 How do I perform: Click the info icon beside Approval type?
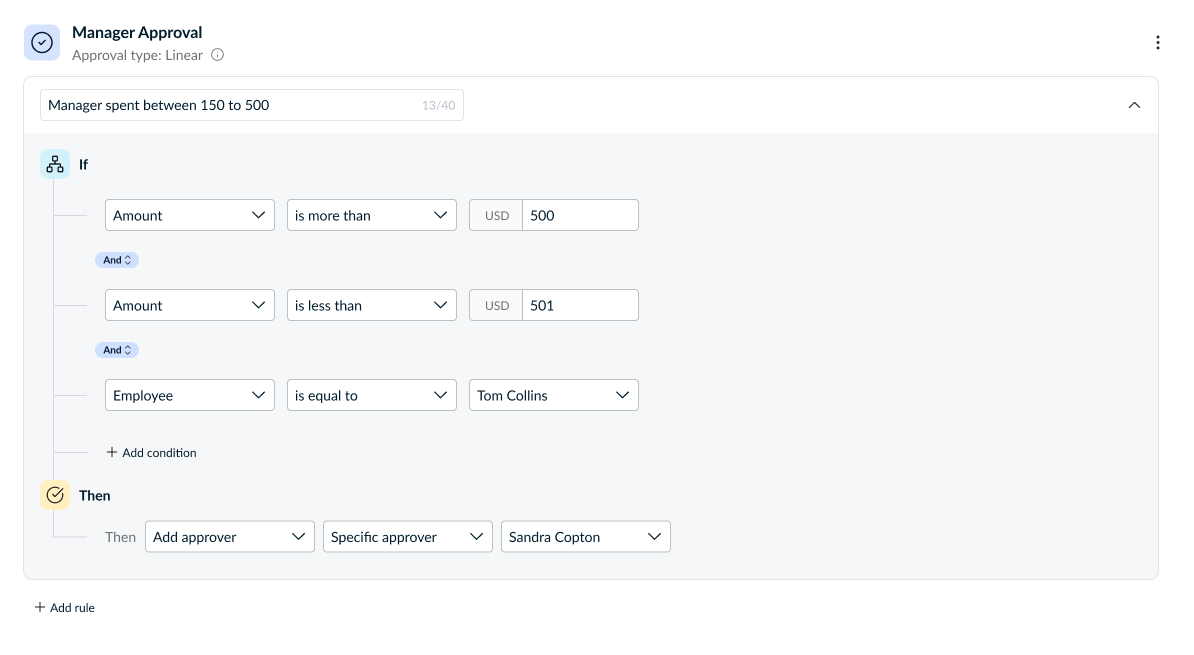pyautogui.click(x=218, y=55)
